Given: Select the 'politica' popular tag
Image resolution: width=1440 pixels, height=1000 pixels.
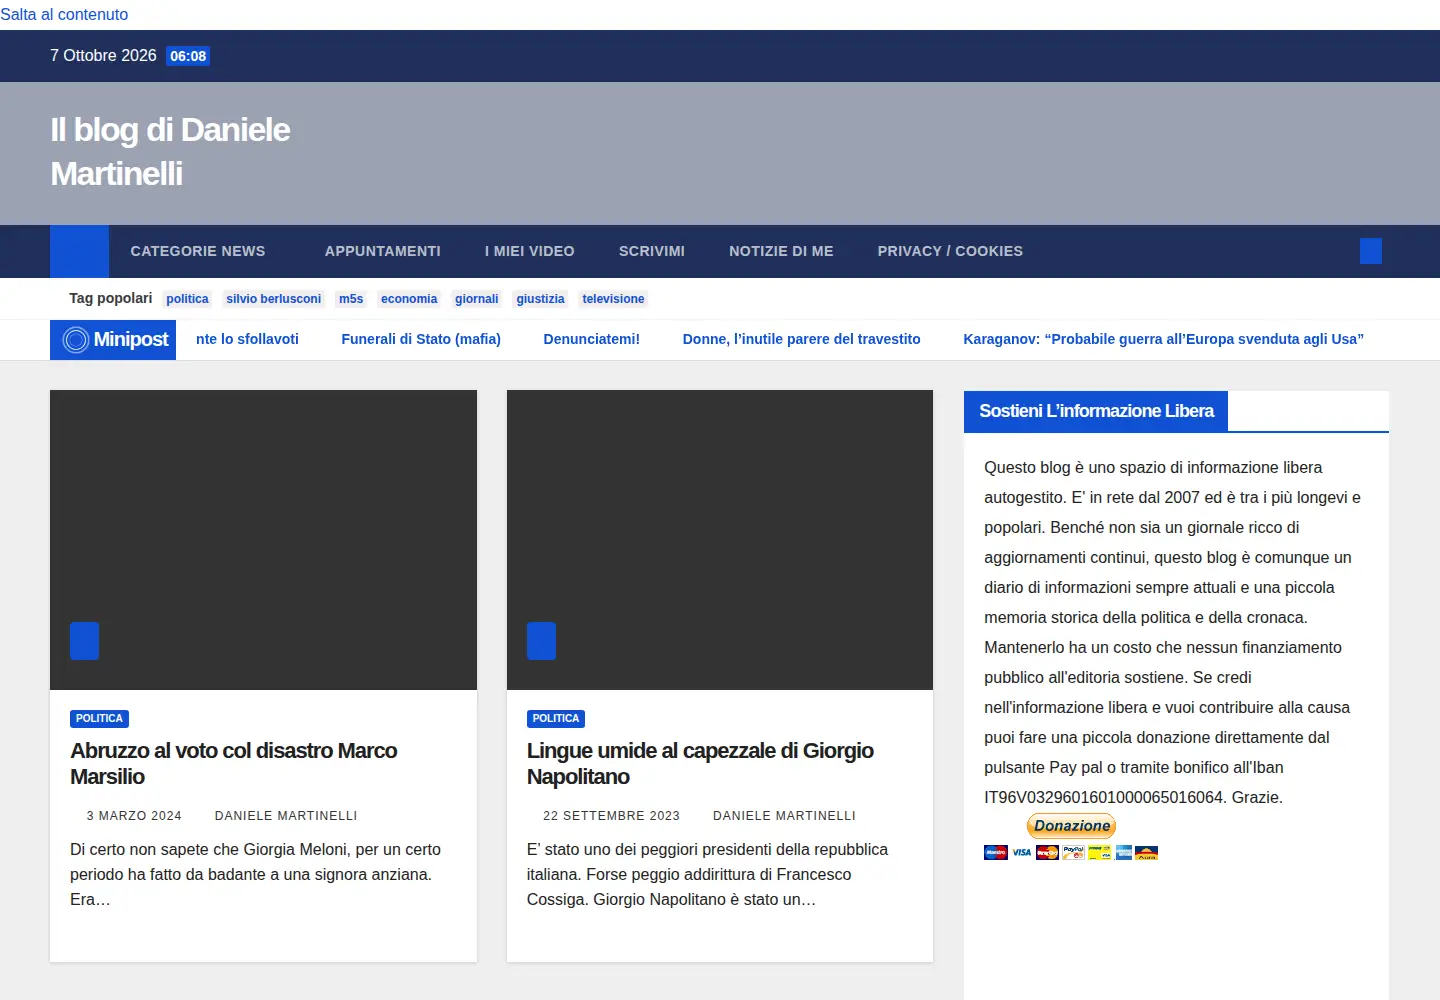Looking at the screenshot, I should tap(188, 299).
